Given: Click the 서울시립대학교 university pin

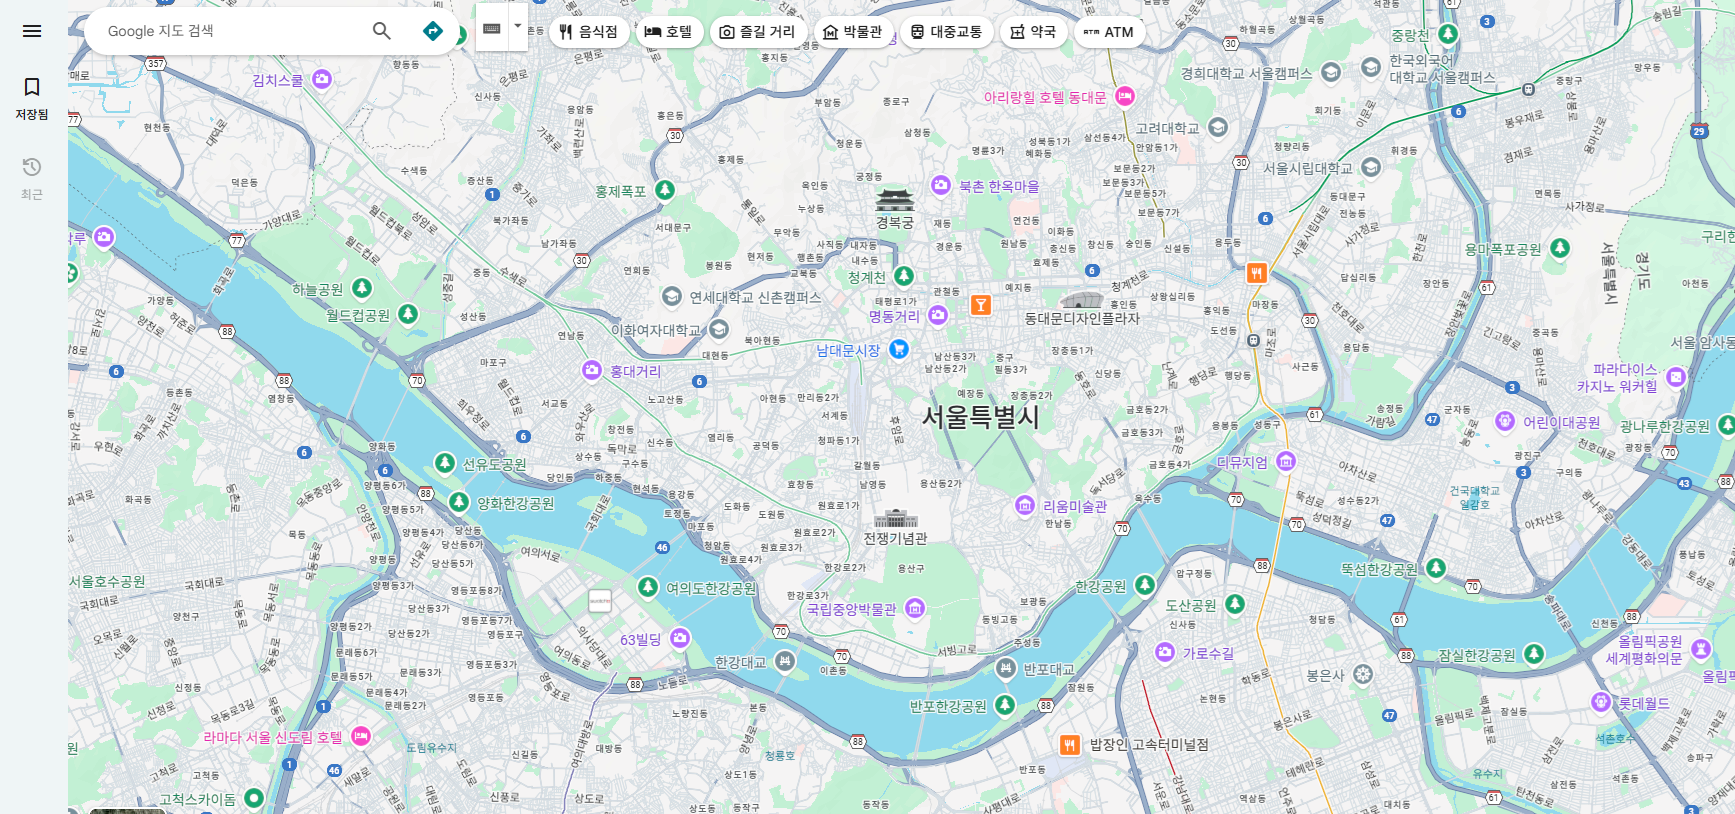Looking at the screenshot, I should (1371, 167).
